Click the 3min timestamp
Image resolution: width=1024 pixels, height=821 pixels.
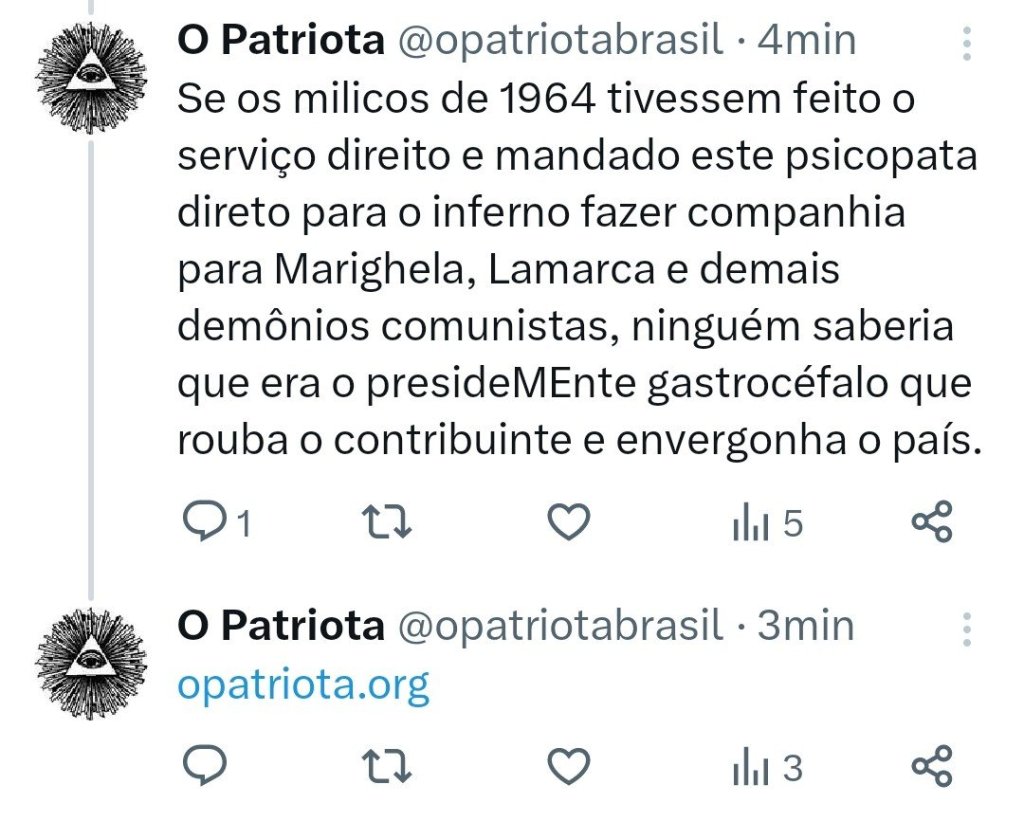pyautogui.click(x=806, y=626)
